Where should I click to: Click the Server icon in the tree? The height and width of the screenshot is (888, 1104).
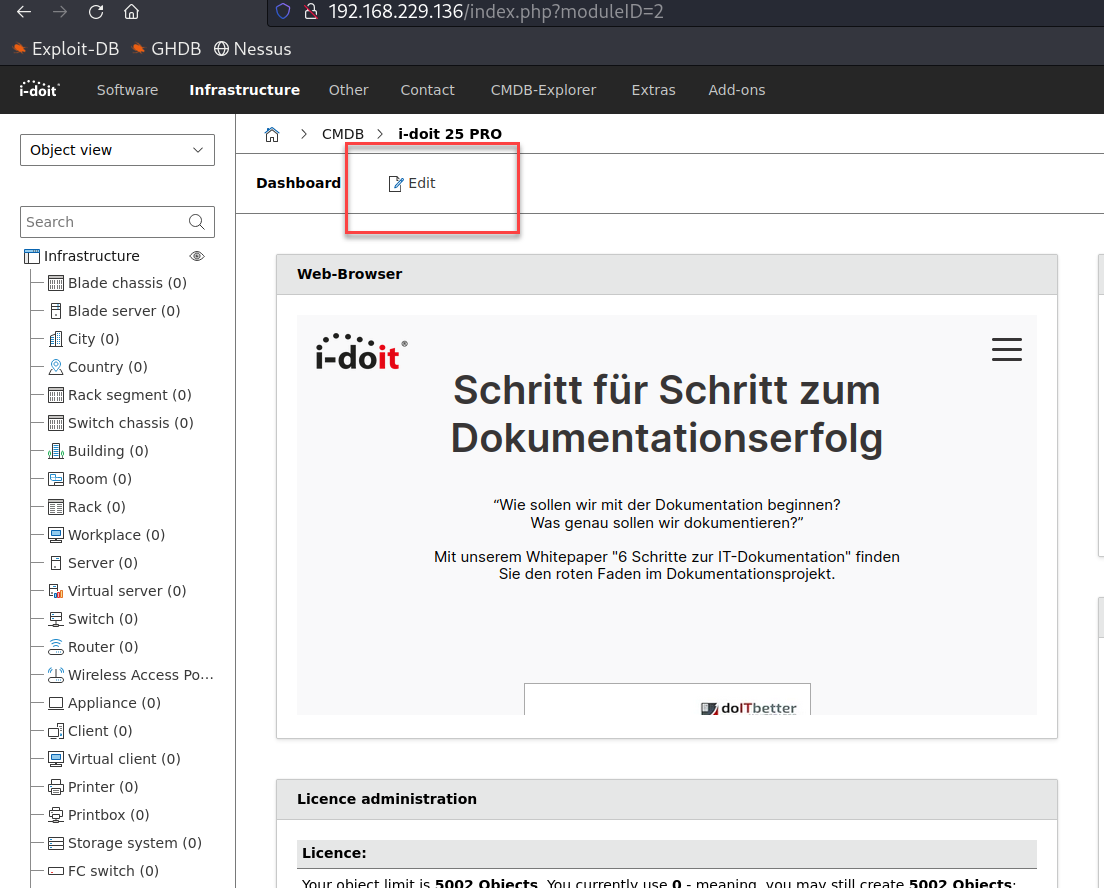point(56,563)
